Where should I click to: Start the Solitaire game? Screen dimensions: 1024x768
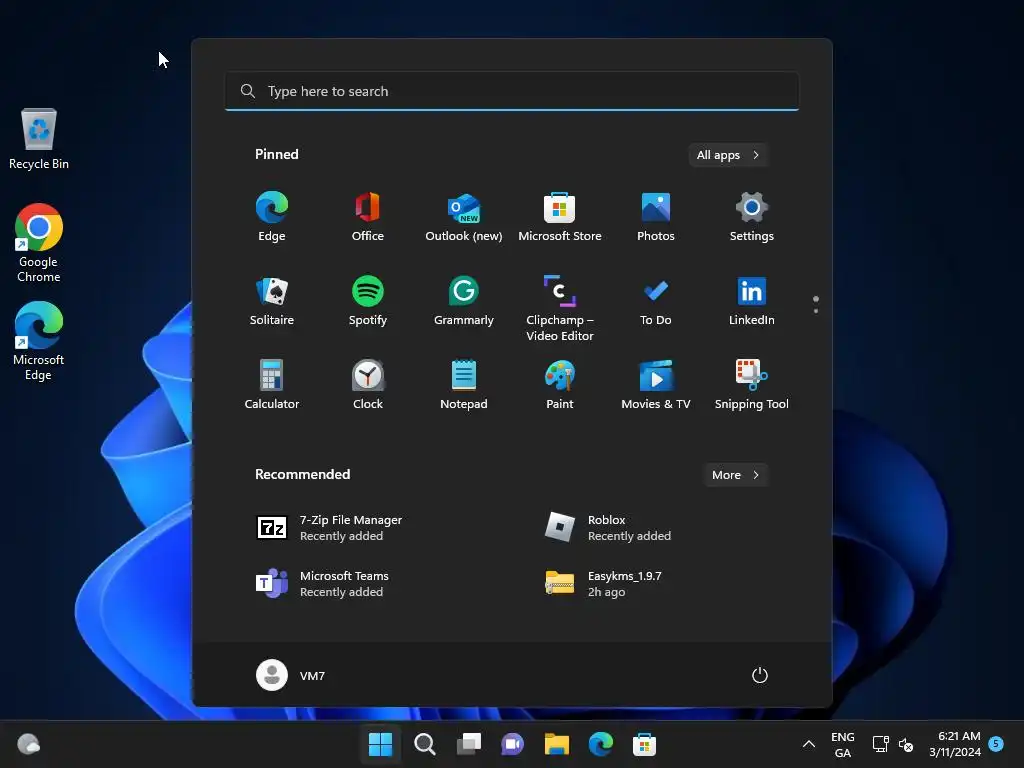[272, 300]
